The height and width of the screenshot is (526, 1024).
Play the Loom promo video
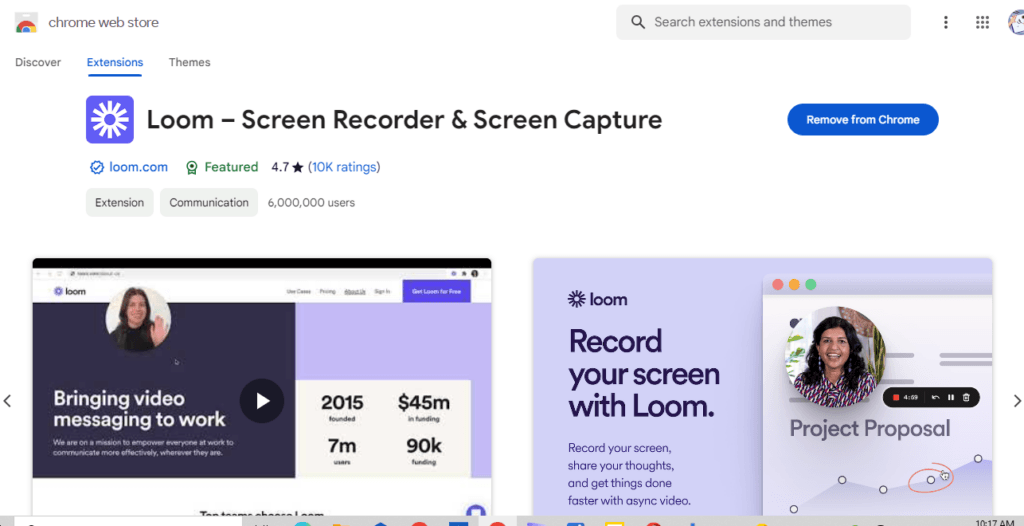262,401
